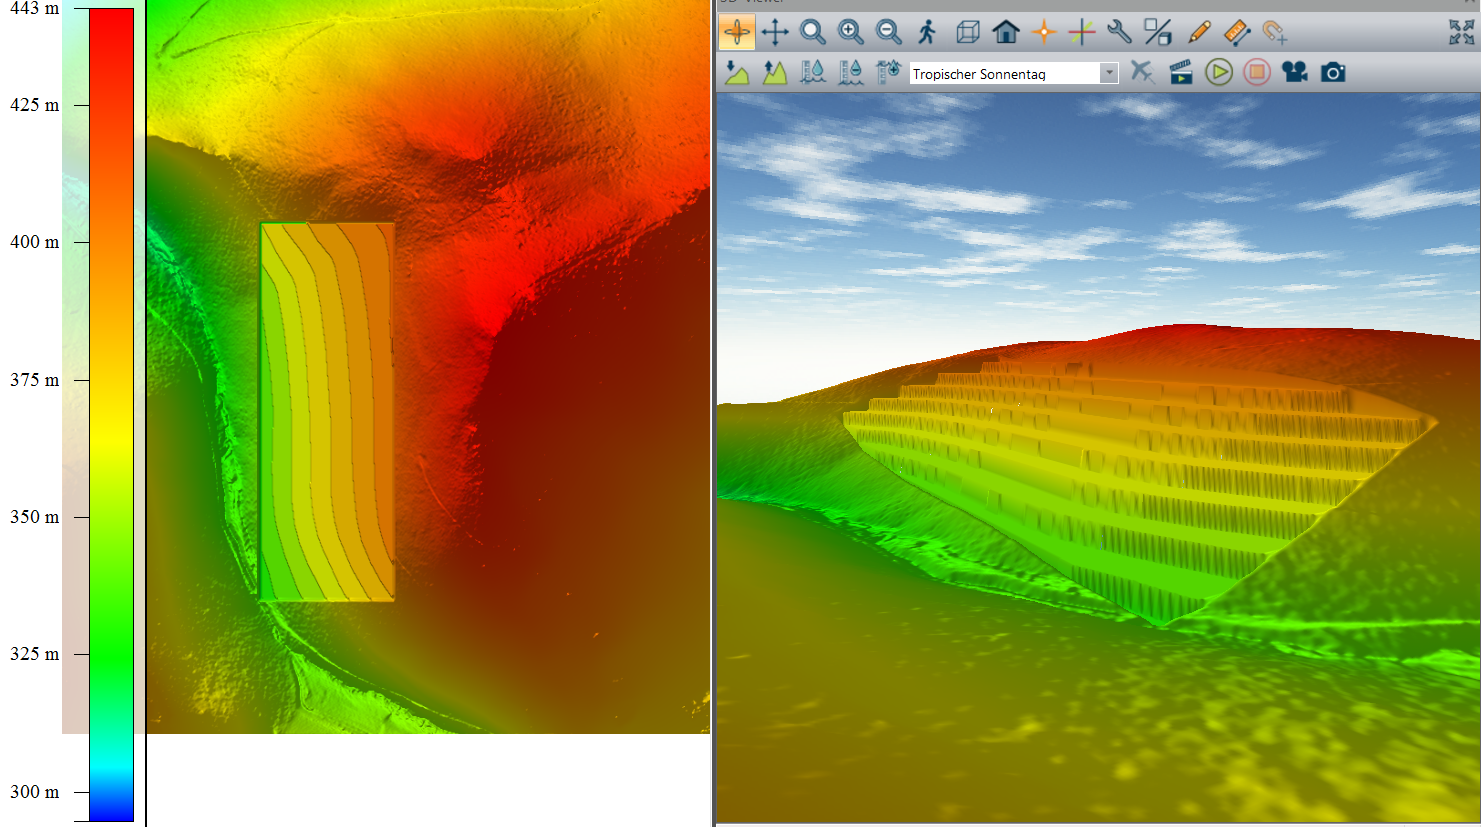Click the clapperboard animation icon
The image size is (1481, 827).
tap(1181, 72)
